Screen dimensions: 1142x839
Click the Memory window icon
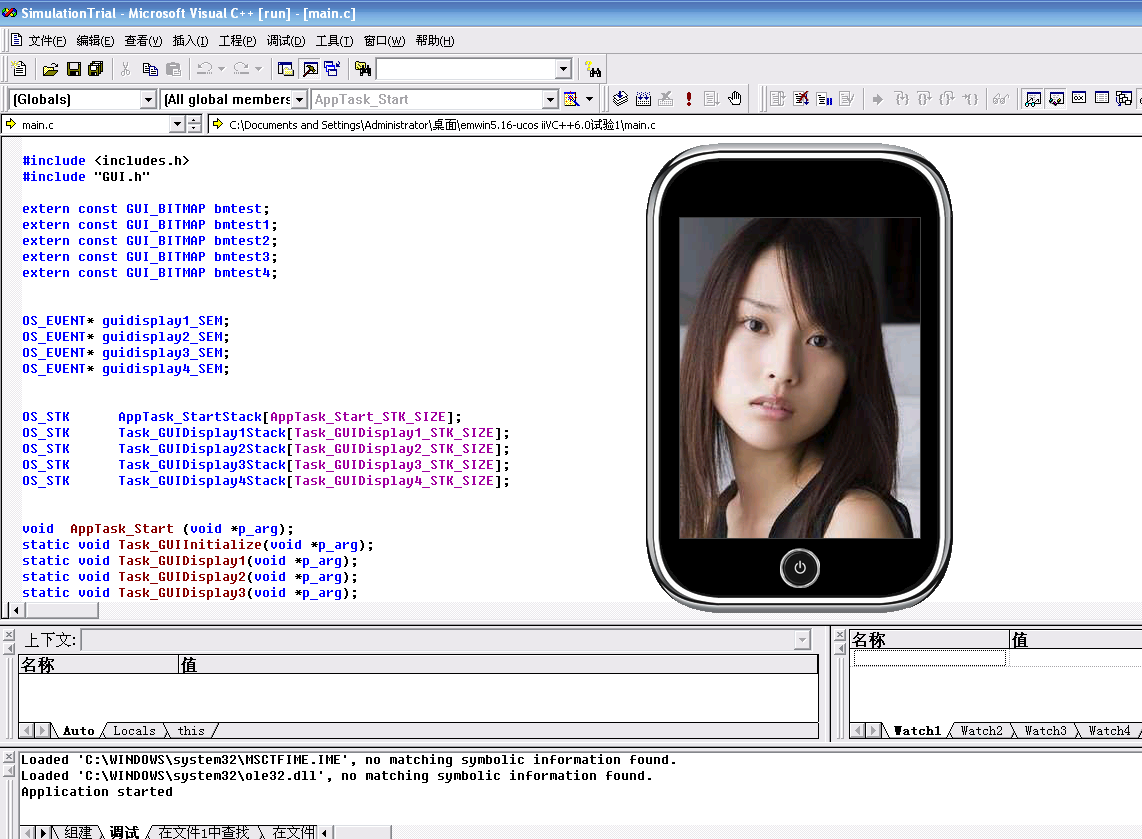tap(1102, 98)
